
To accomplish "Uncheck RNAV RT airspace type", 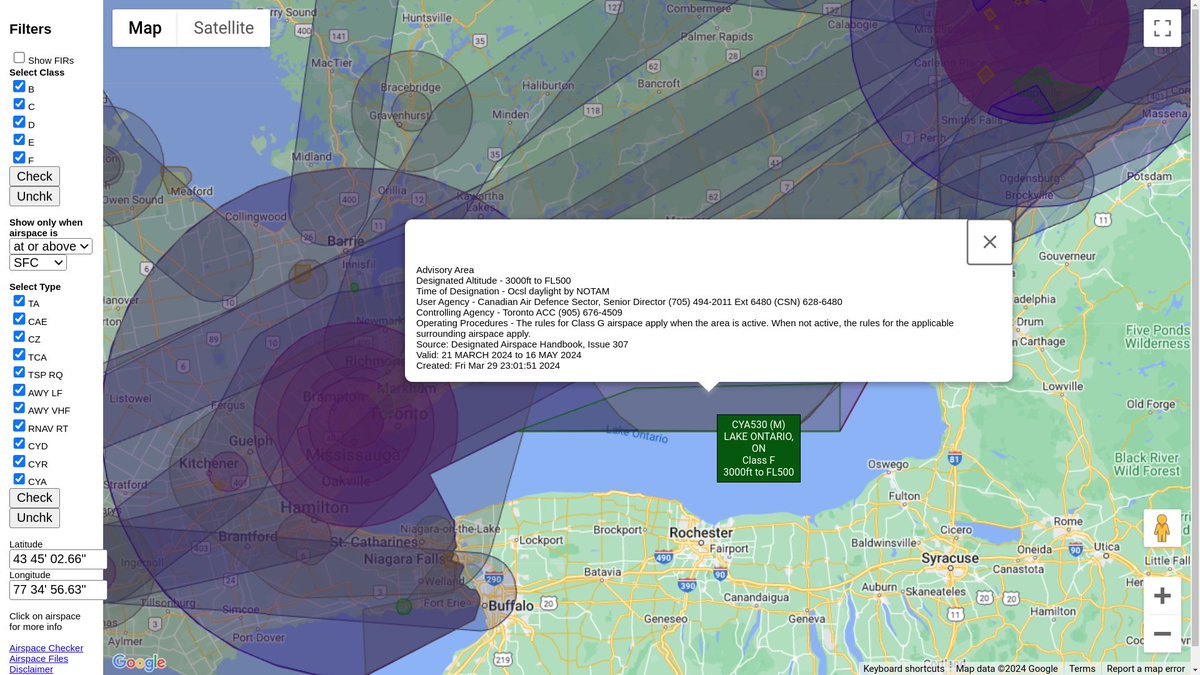I will point(19,426).
